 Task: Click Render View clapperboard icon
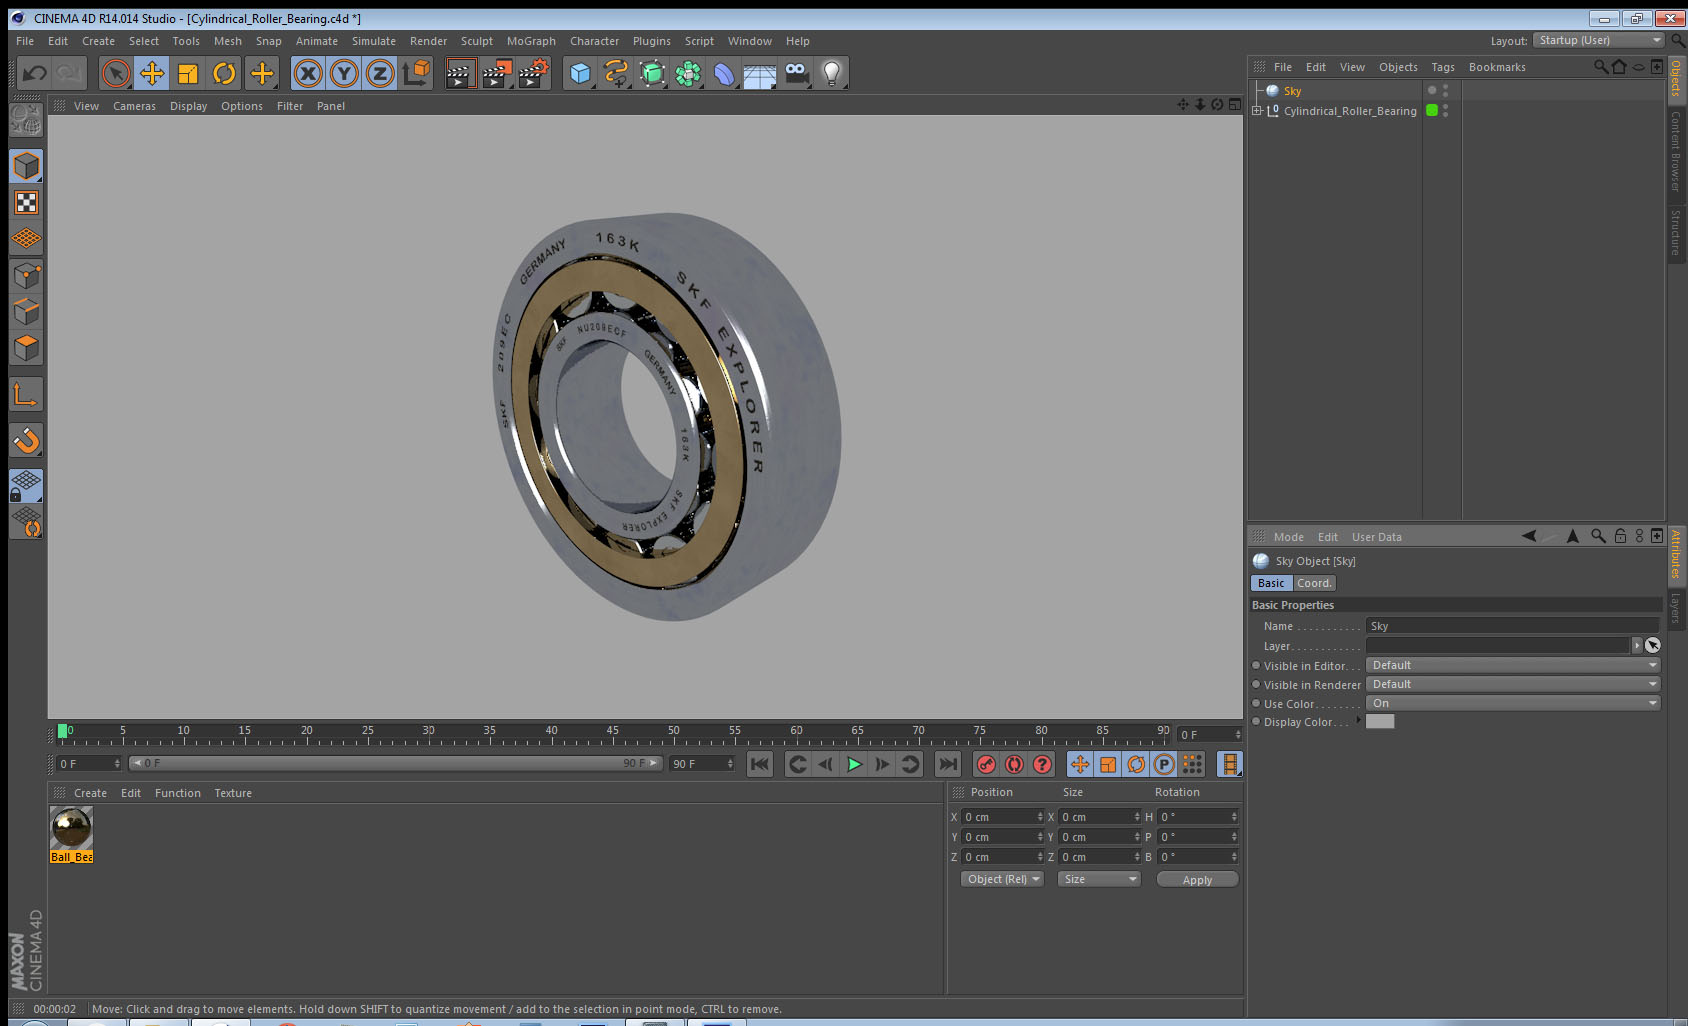click(x=460, y=73)
